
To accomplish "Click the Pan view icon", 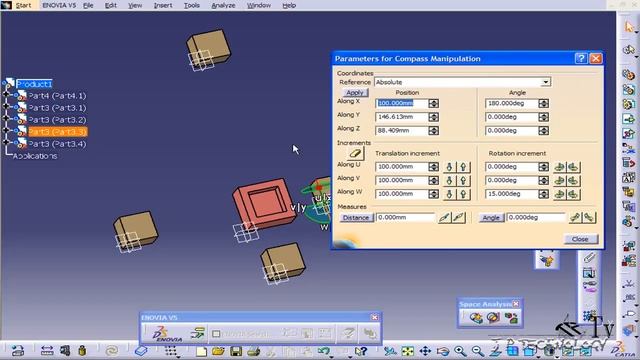I will 425,351.
